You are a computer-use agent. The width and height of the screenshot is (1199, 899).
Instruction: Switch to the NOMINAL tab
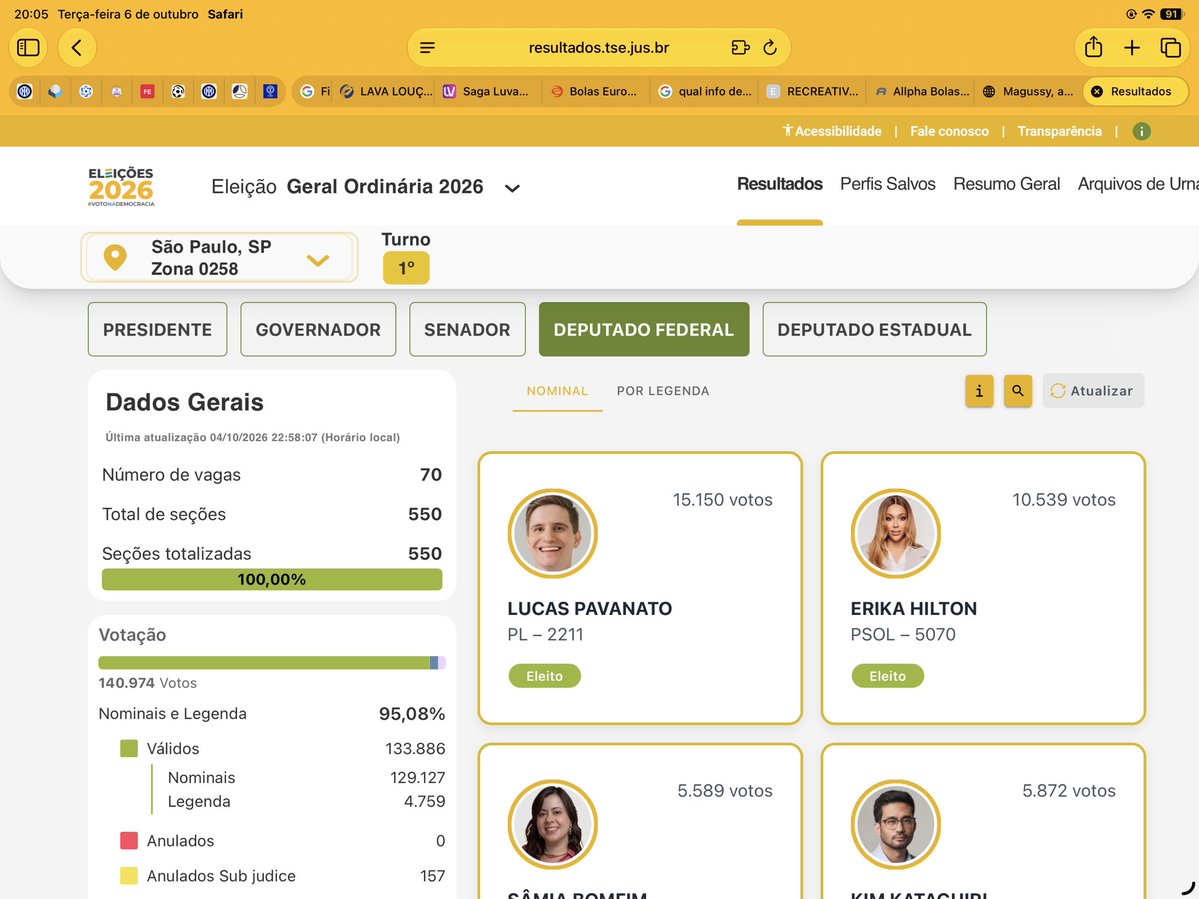coord(557,391)
